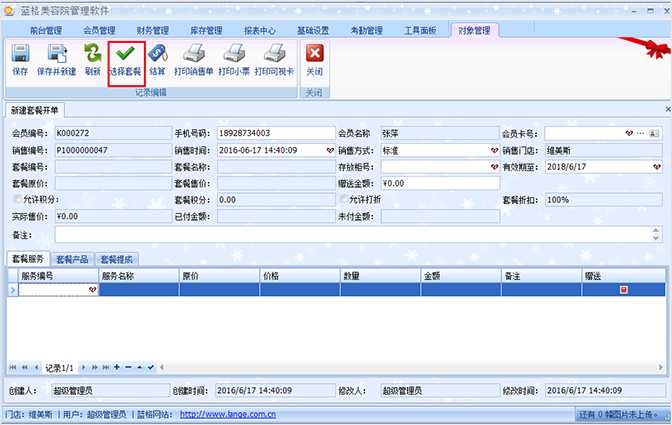Toggle the 允许积分 checkbox

coord(14,200)
